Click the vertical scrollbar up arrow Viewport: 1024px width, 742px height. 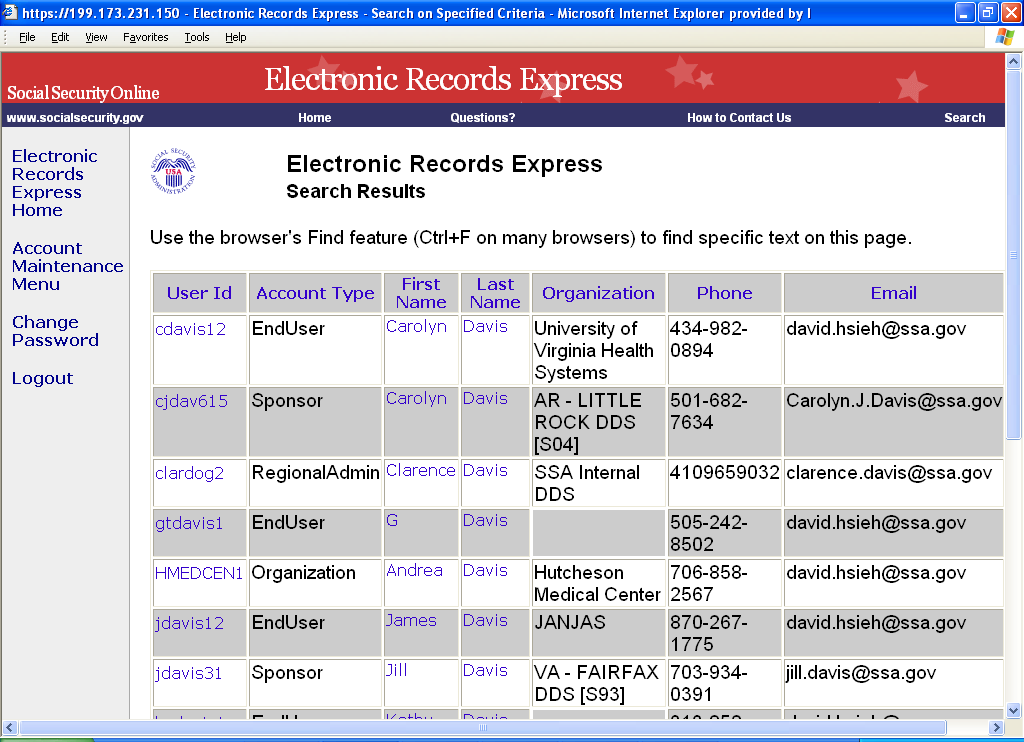[1014, 62]
